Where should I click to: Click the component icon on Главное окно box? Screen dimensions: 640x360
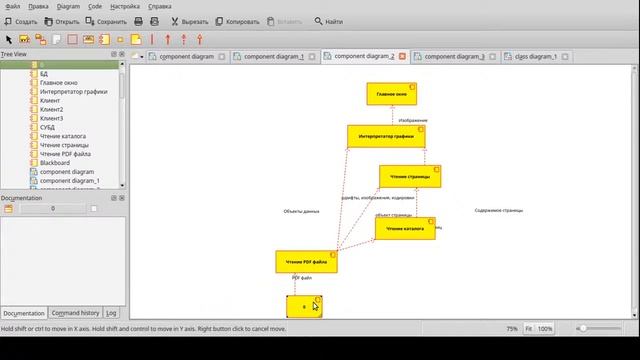tap(412, 87)
